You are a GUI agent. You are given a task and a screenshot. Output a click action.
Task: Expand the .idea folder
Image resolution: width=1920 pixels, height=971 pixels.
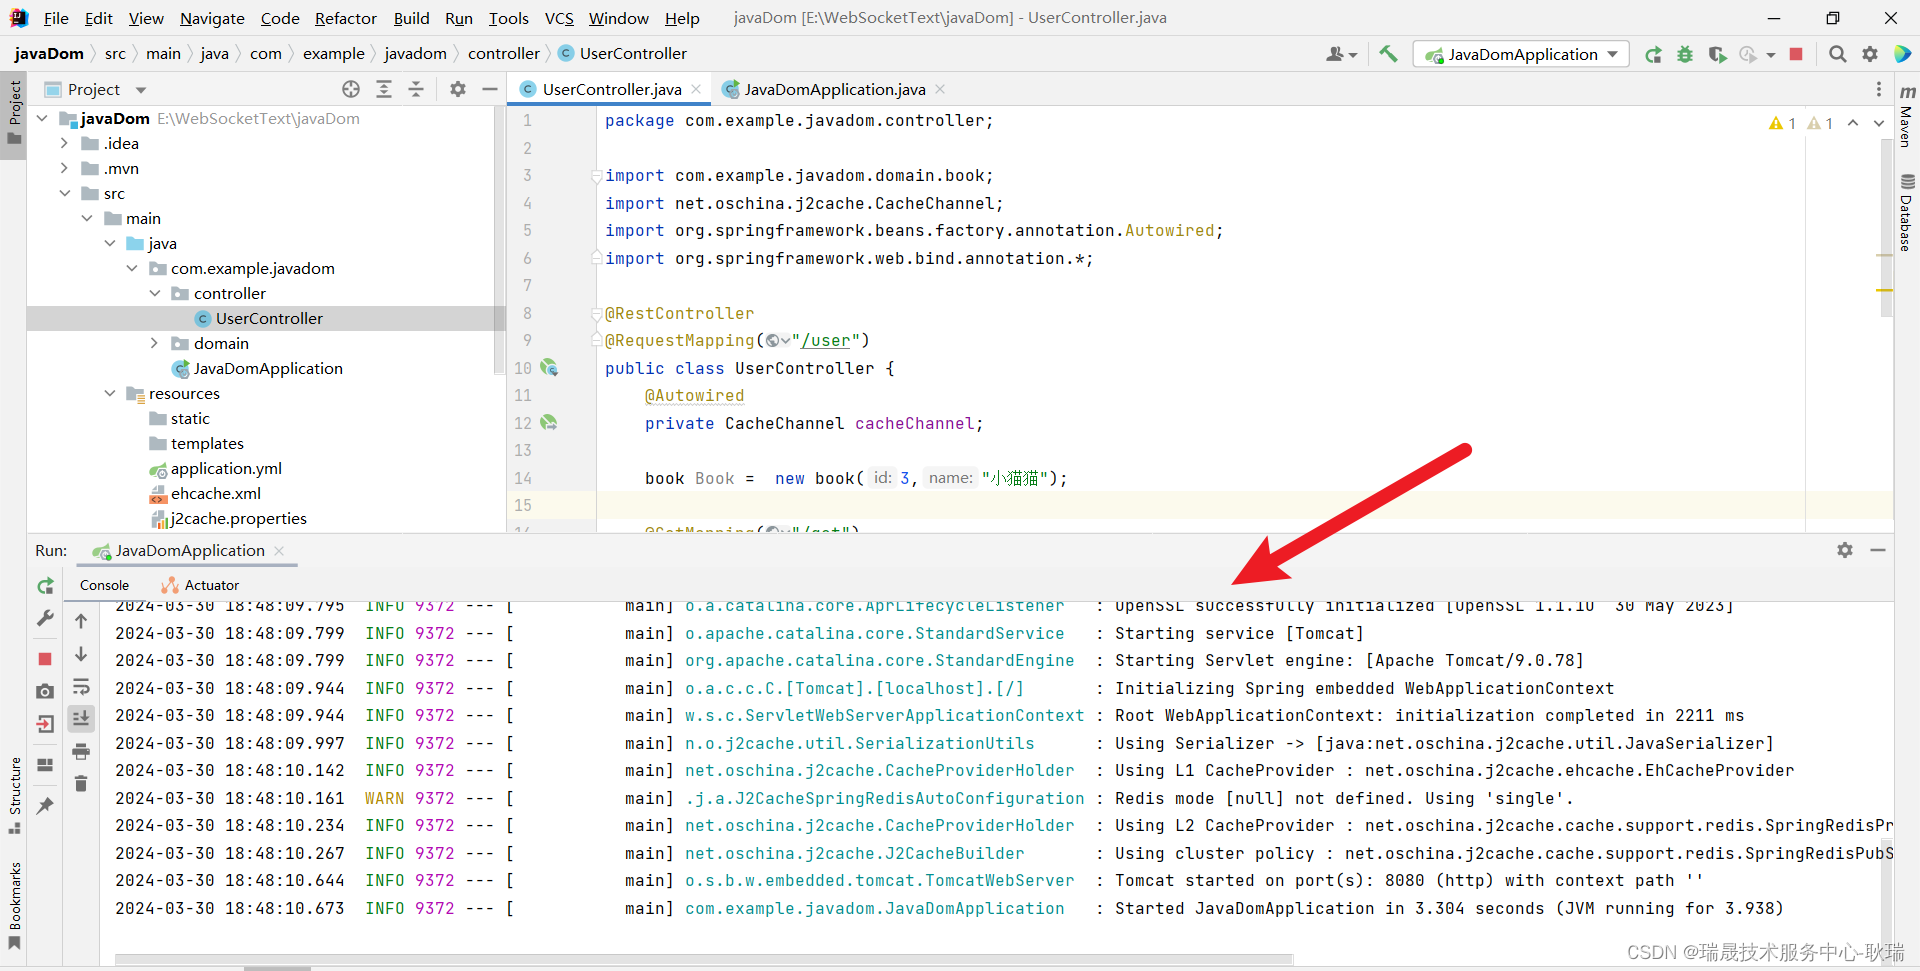(x=64, y=144)
